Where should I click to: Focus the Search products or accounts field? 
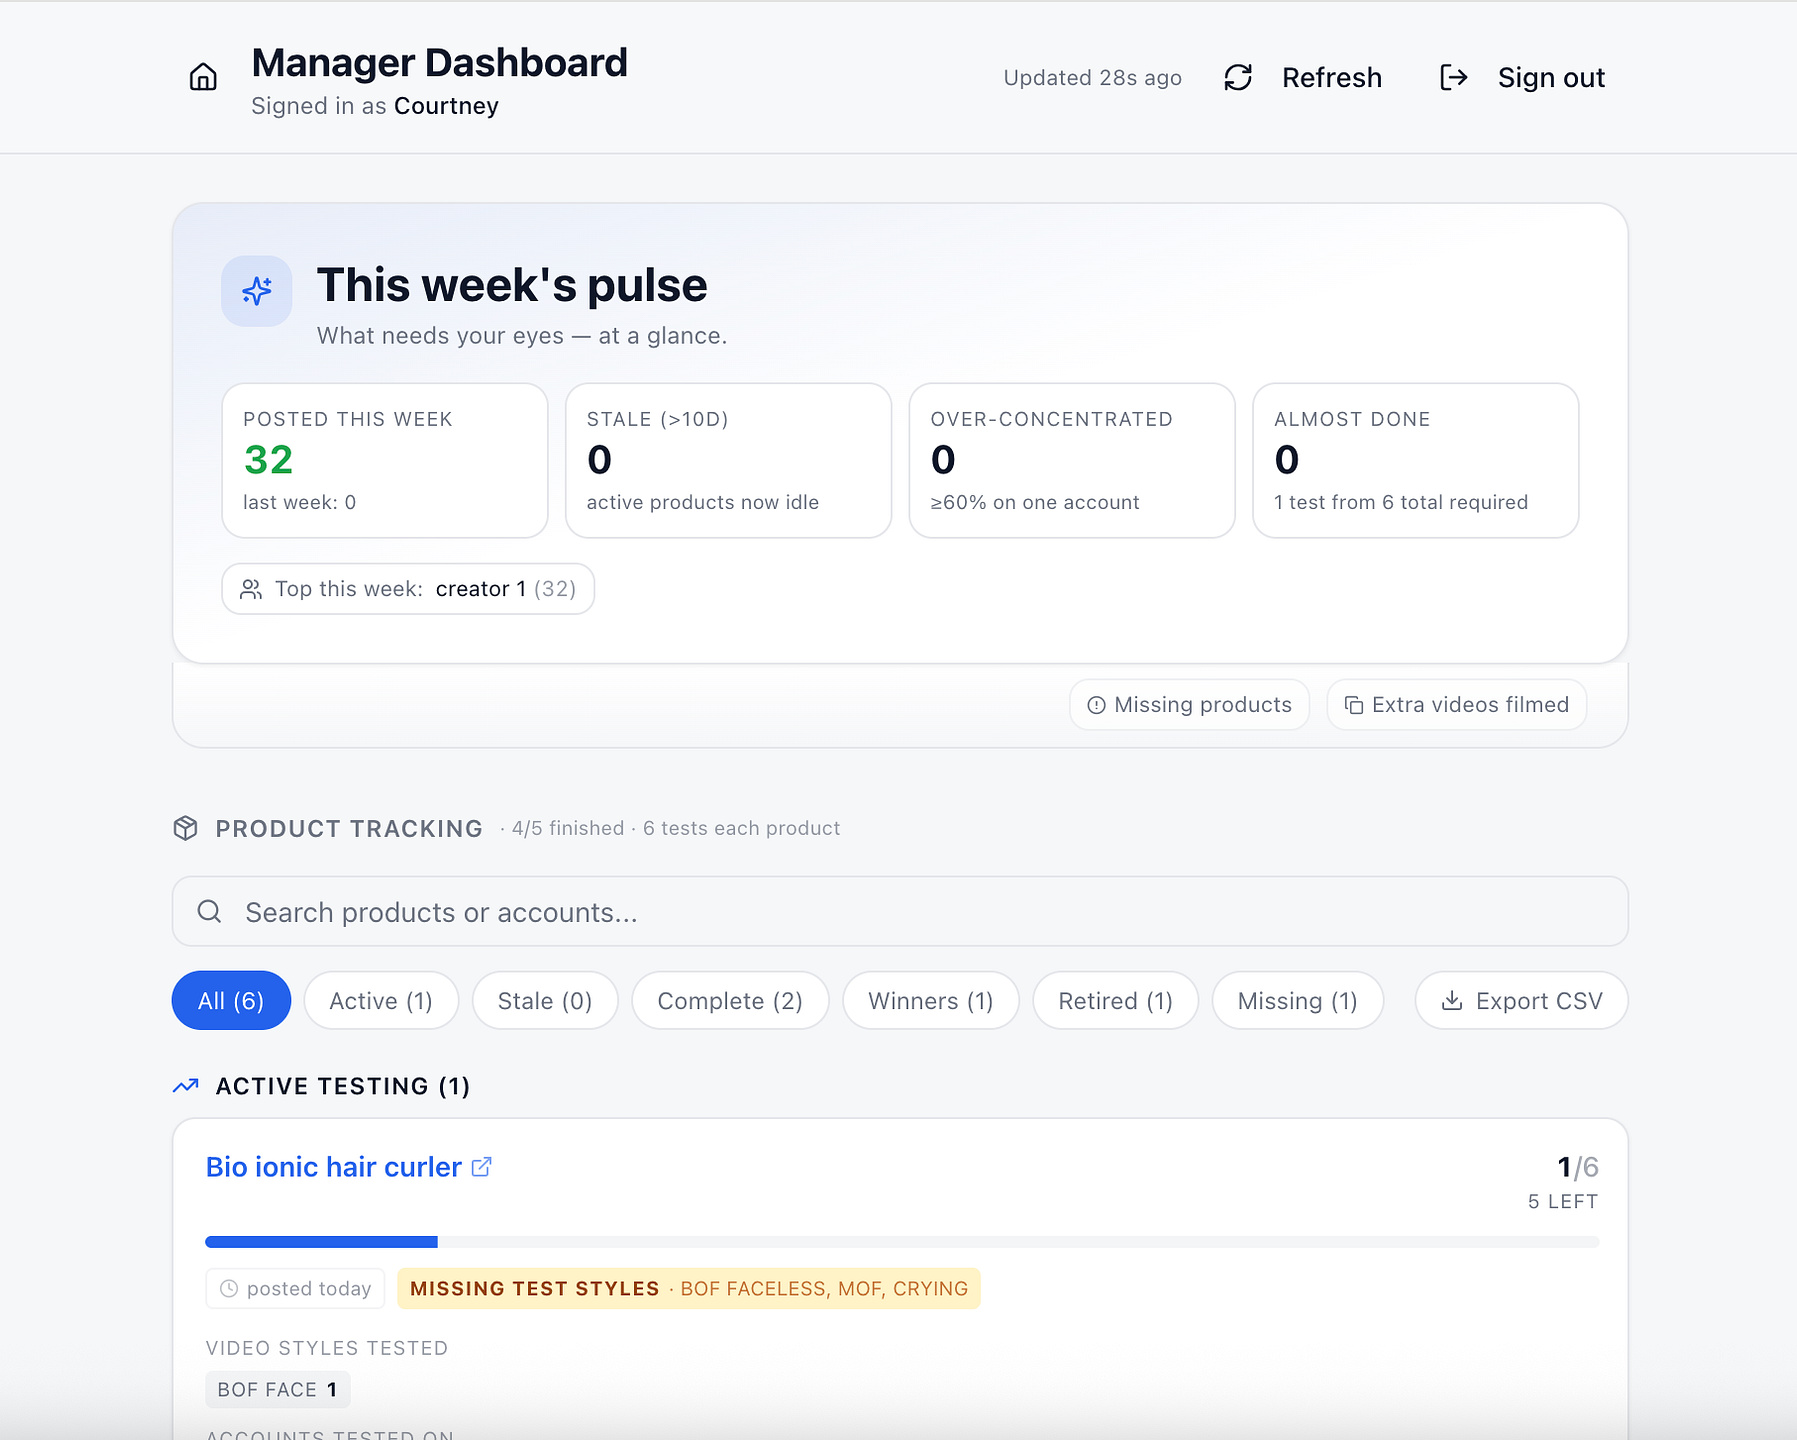[x=900, y=911]
